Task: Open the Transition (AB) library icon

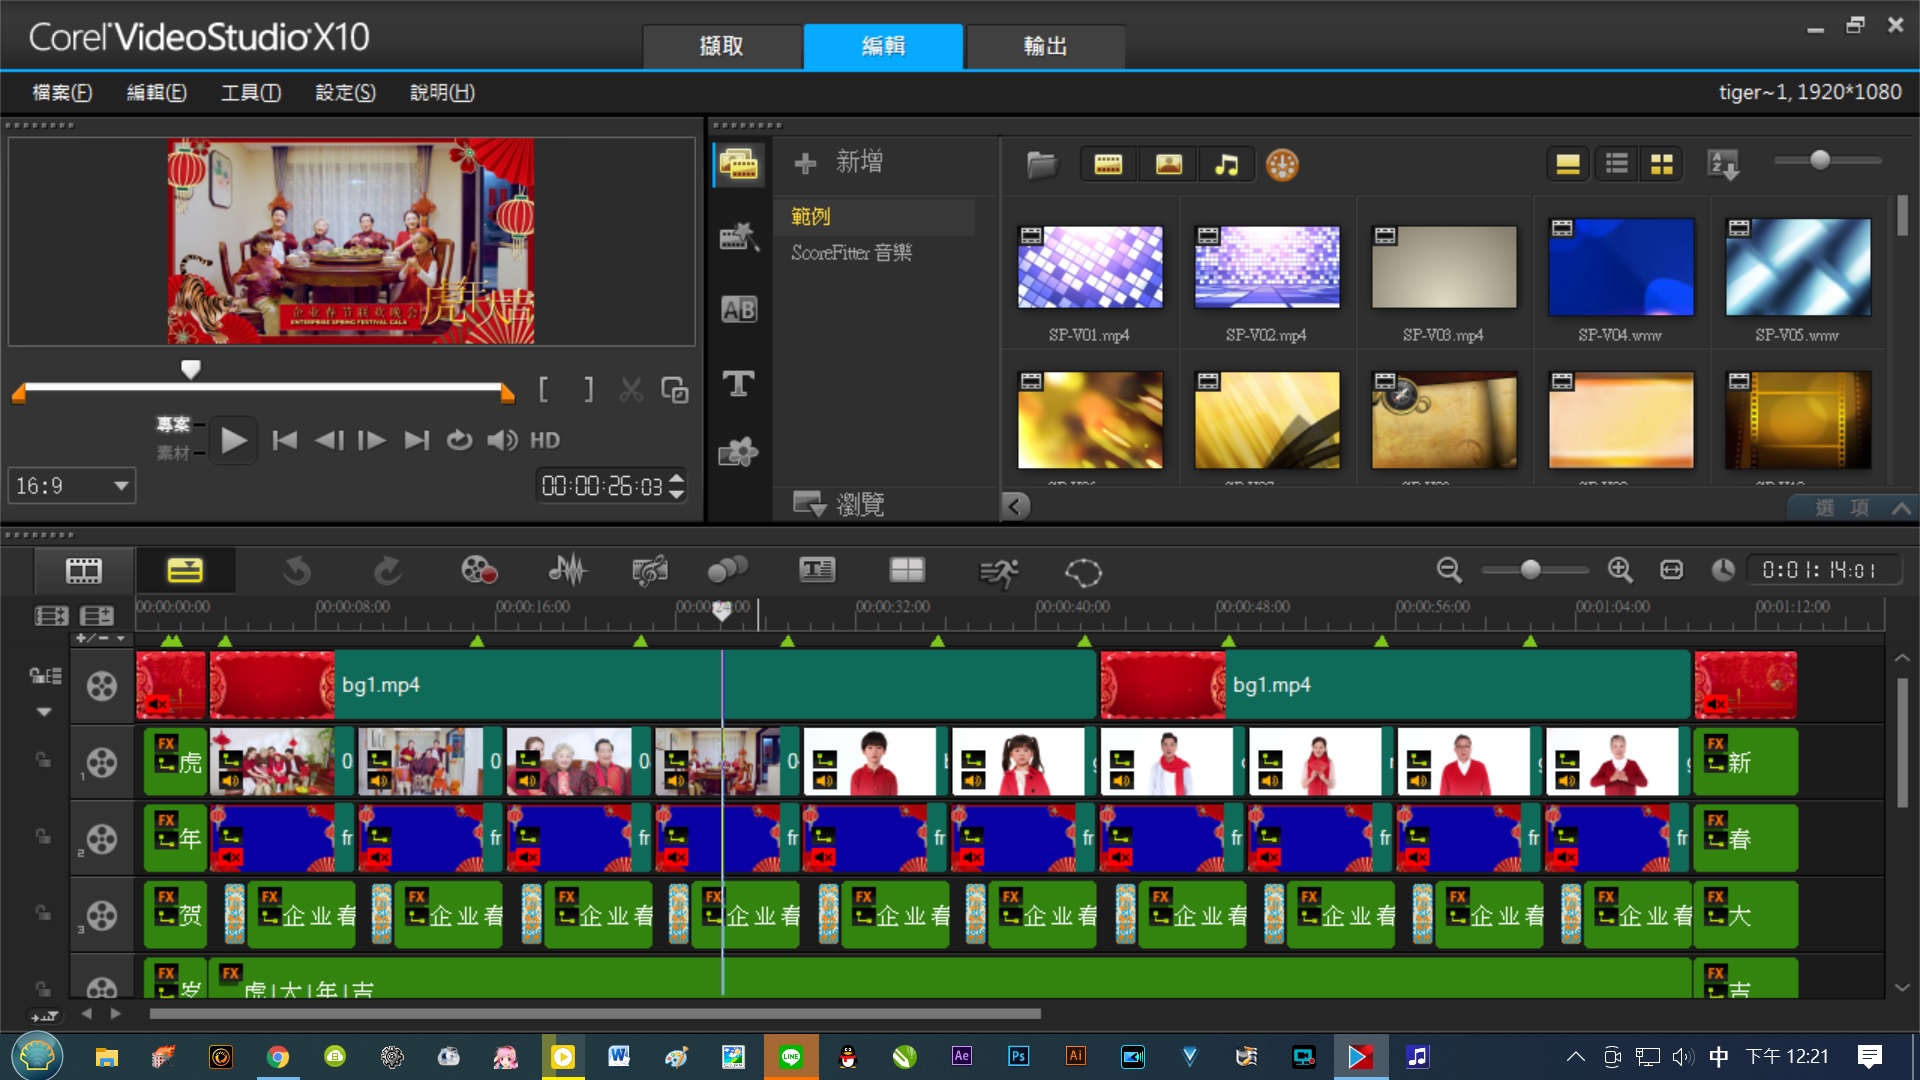Action: coord(739,310)
